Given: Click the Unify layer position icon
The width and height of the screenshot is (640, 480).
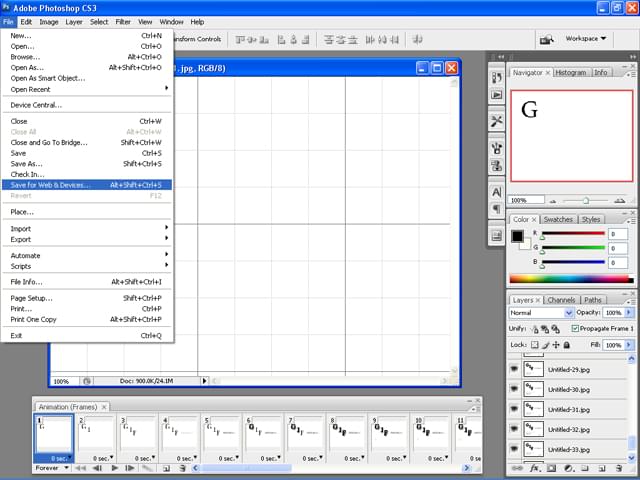Looking at the screenshot, I should (x=534, y=329).
